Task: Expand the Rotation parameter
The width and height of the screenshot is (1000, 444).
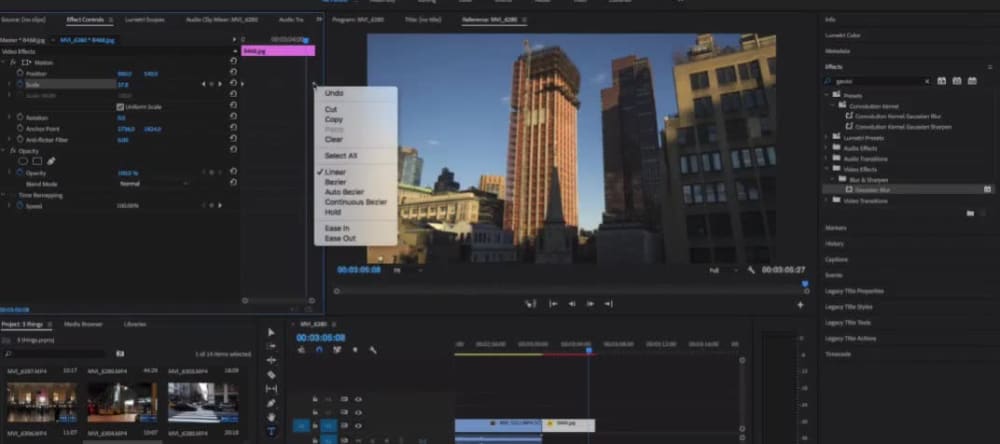Action: click(10, 117)
